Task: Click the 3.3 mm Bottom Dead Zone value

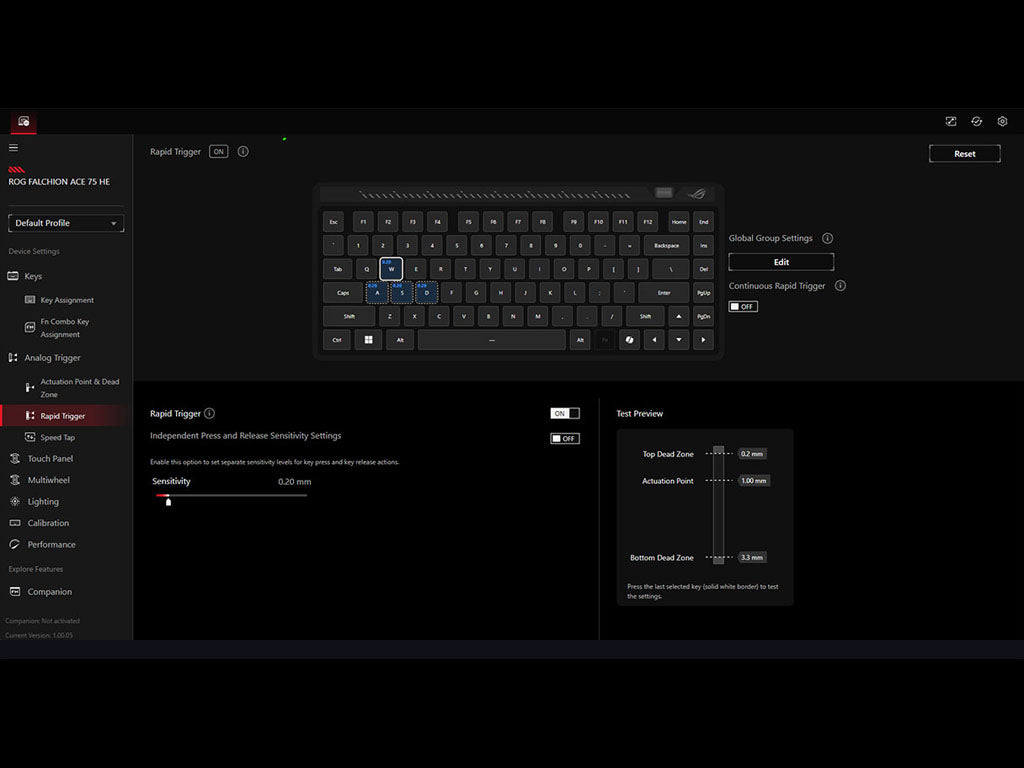Action: click(x=752, y=558)
